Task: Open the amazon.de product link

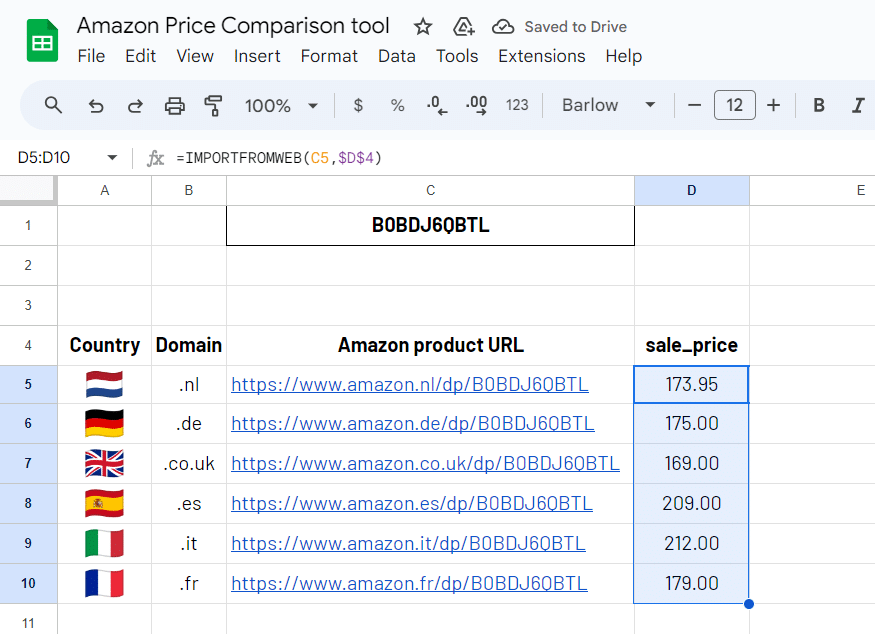Action: point(412,424)
